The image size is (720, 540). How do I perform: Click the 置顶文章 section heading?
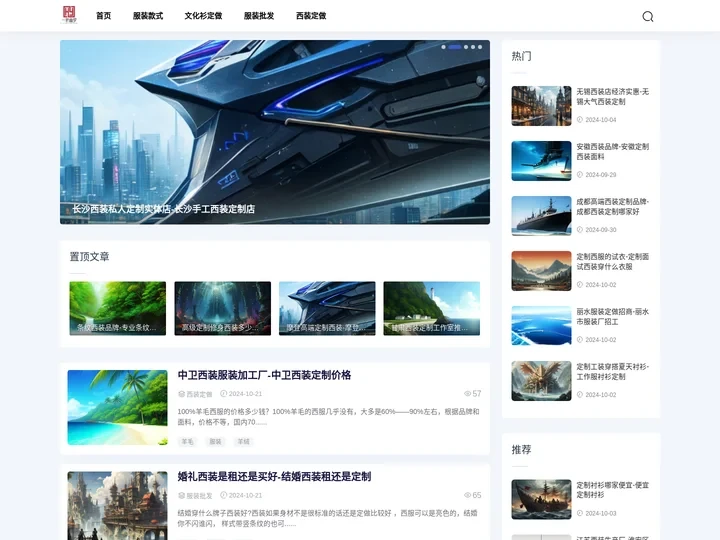(89, 257)
